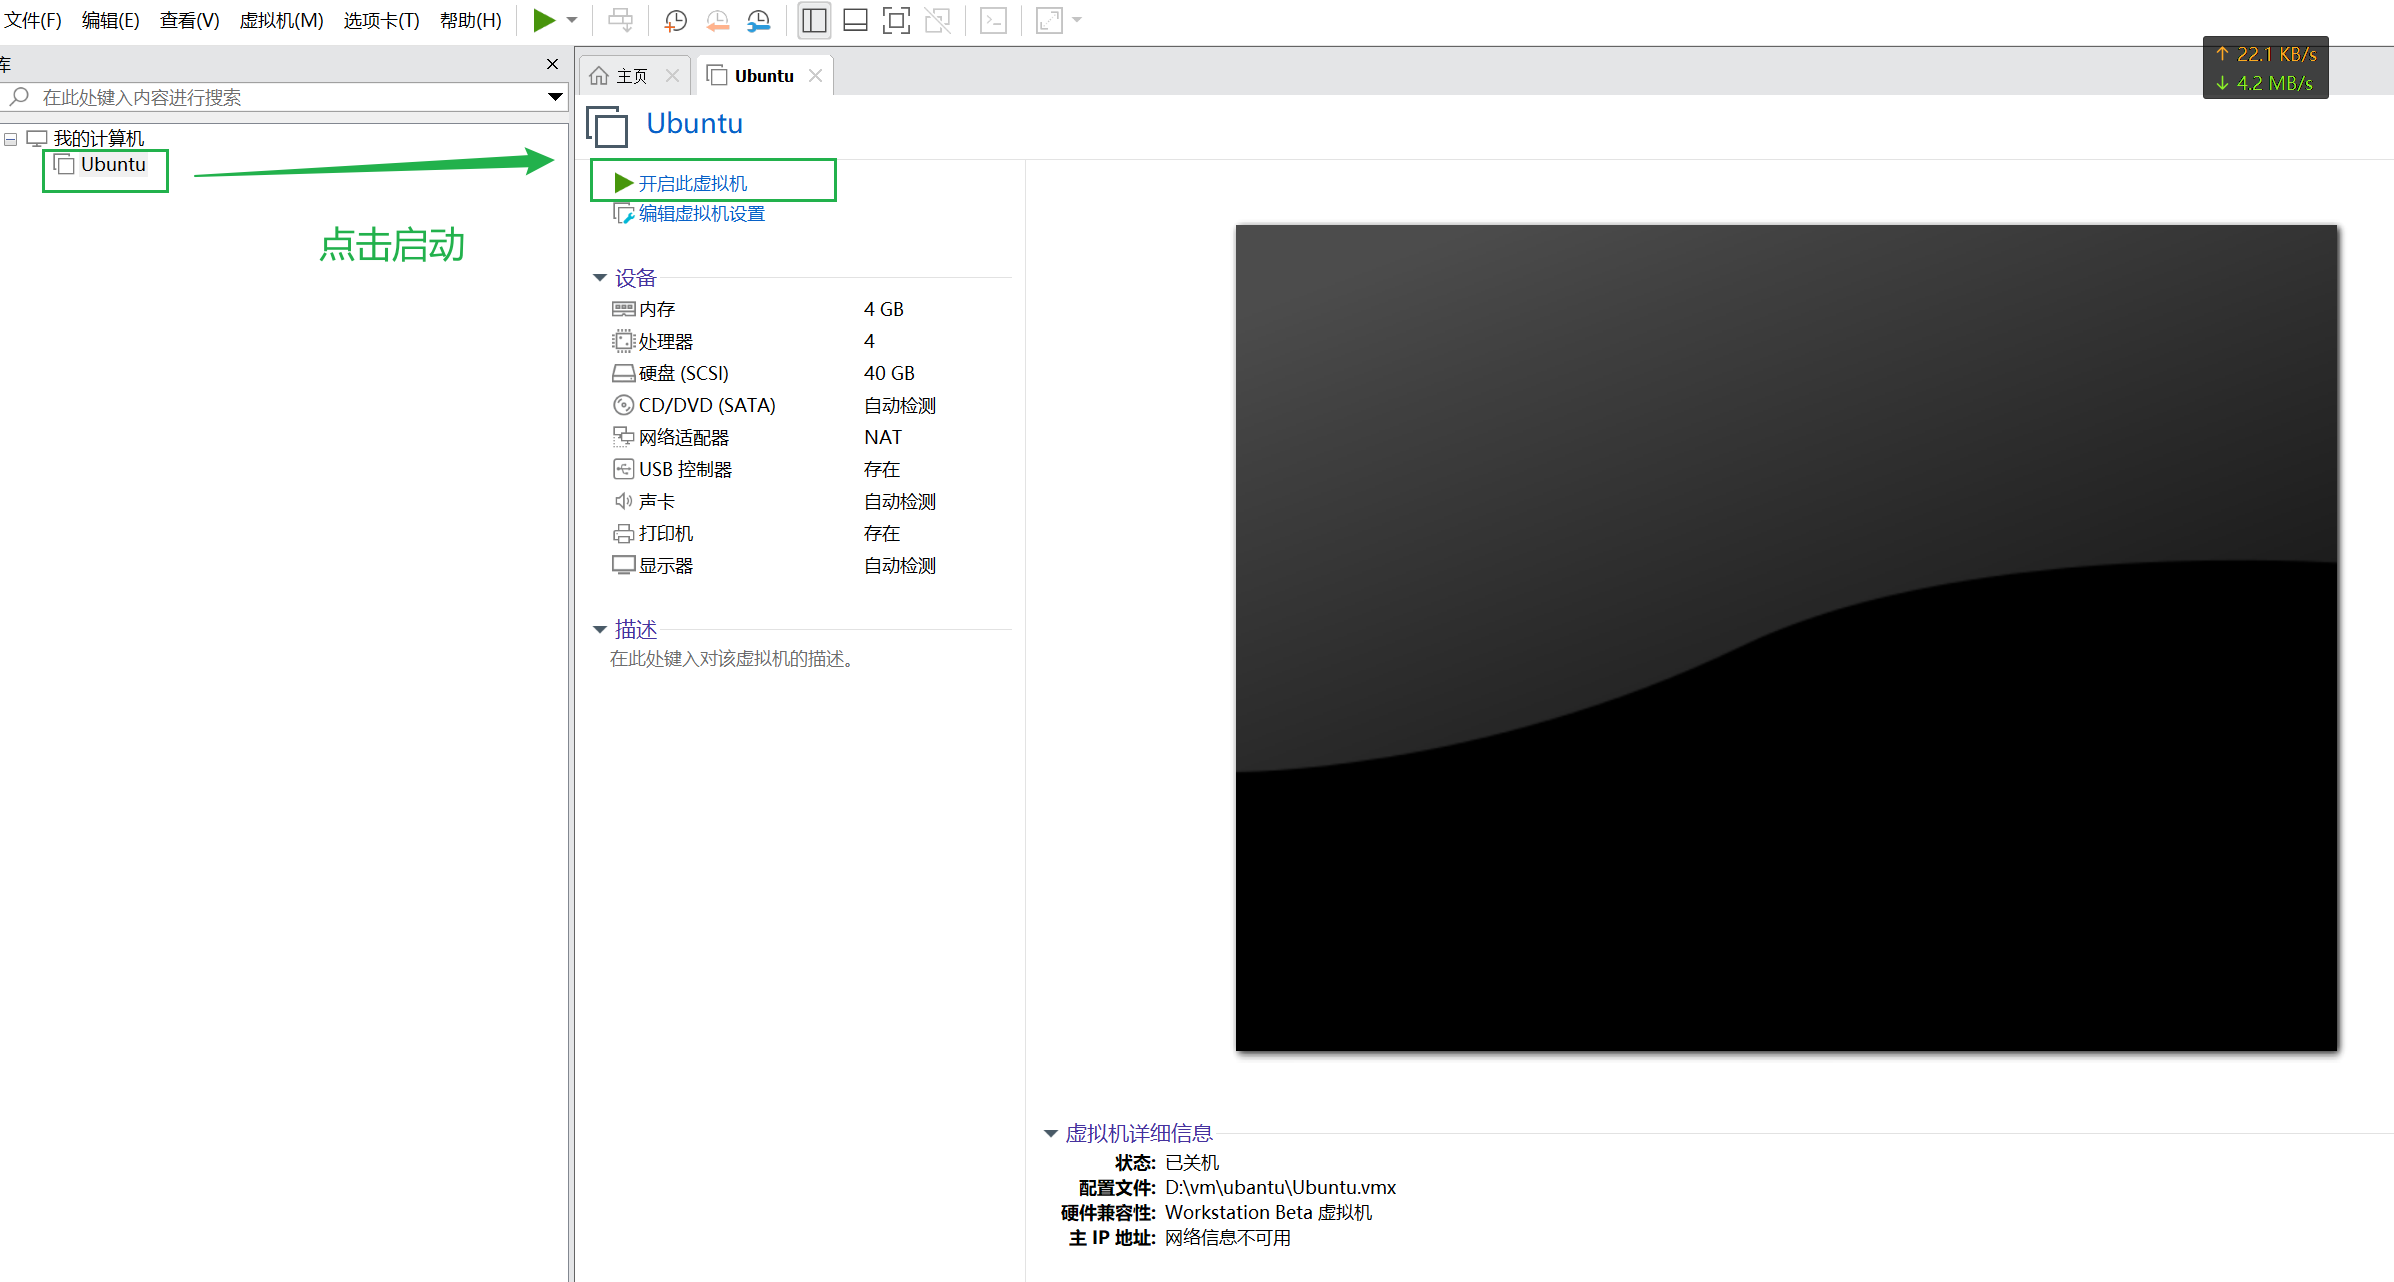Click the 处理器 processor device icon
Screen dimensions: 2394x1282
pos(623,341)
